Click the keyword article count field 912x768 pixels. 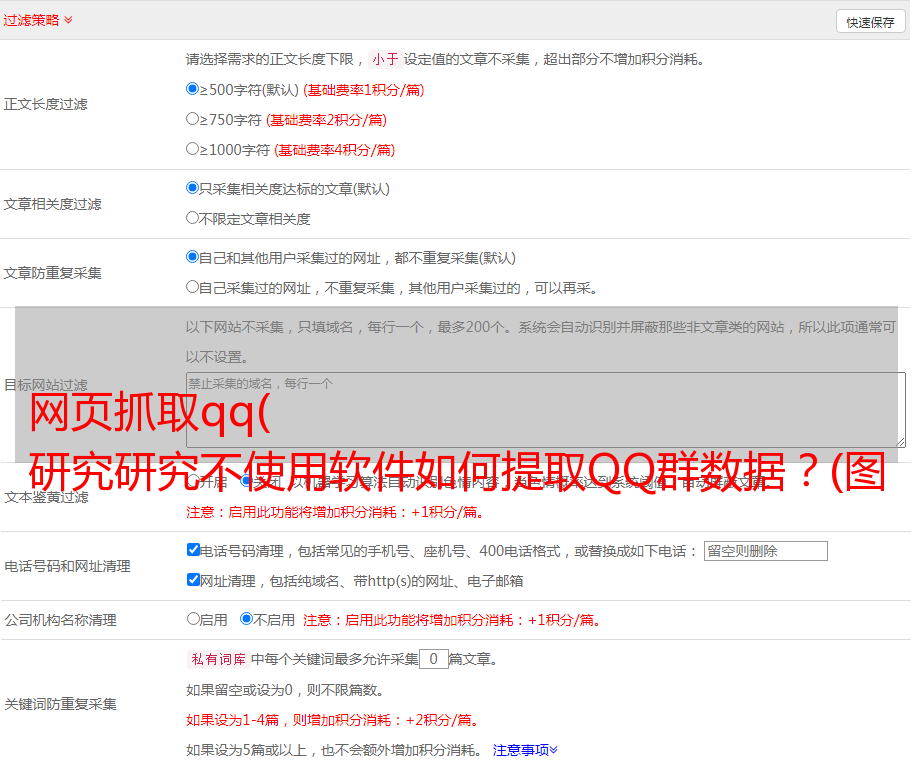433,659
